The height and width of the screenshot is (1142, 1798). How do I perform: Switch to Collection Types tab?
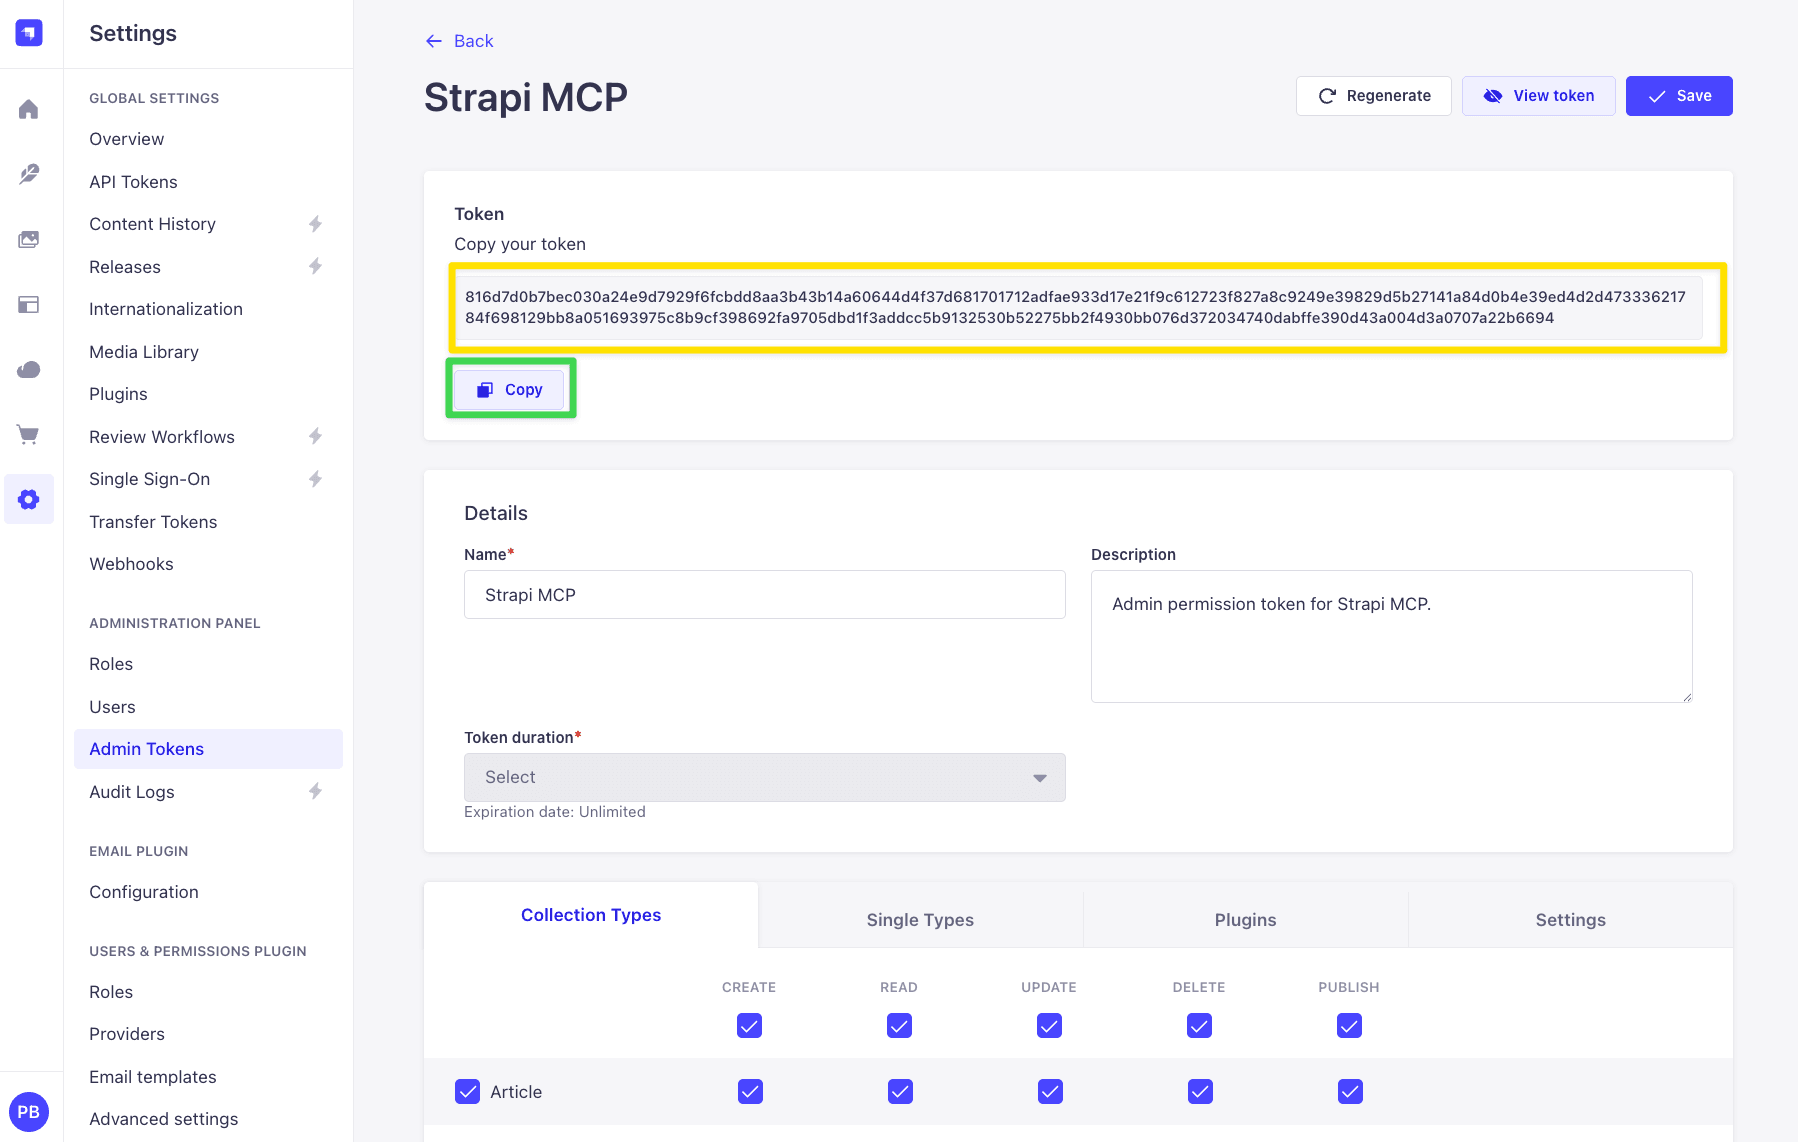pos(591,915)
